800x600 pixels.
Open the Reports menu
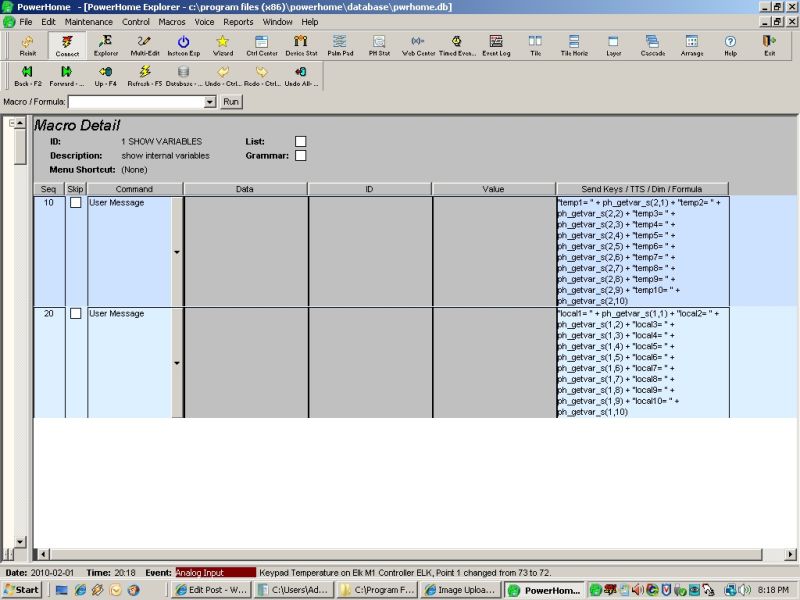coord(238,22)
